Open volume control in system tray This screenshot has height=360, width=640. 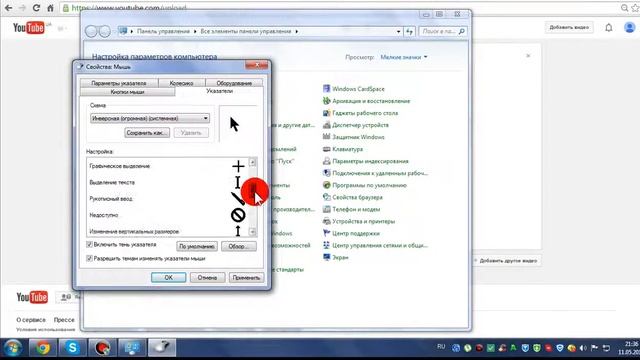coord(583,348)
